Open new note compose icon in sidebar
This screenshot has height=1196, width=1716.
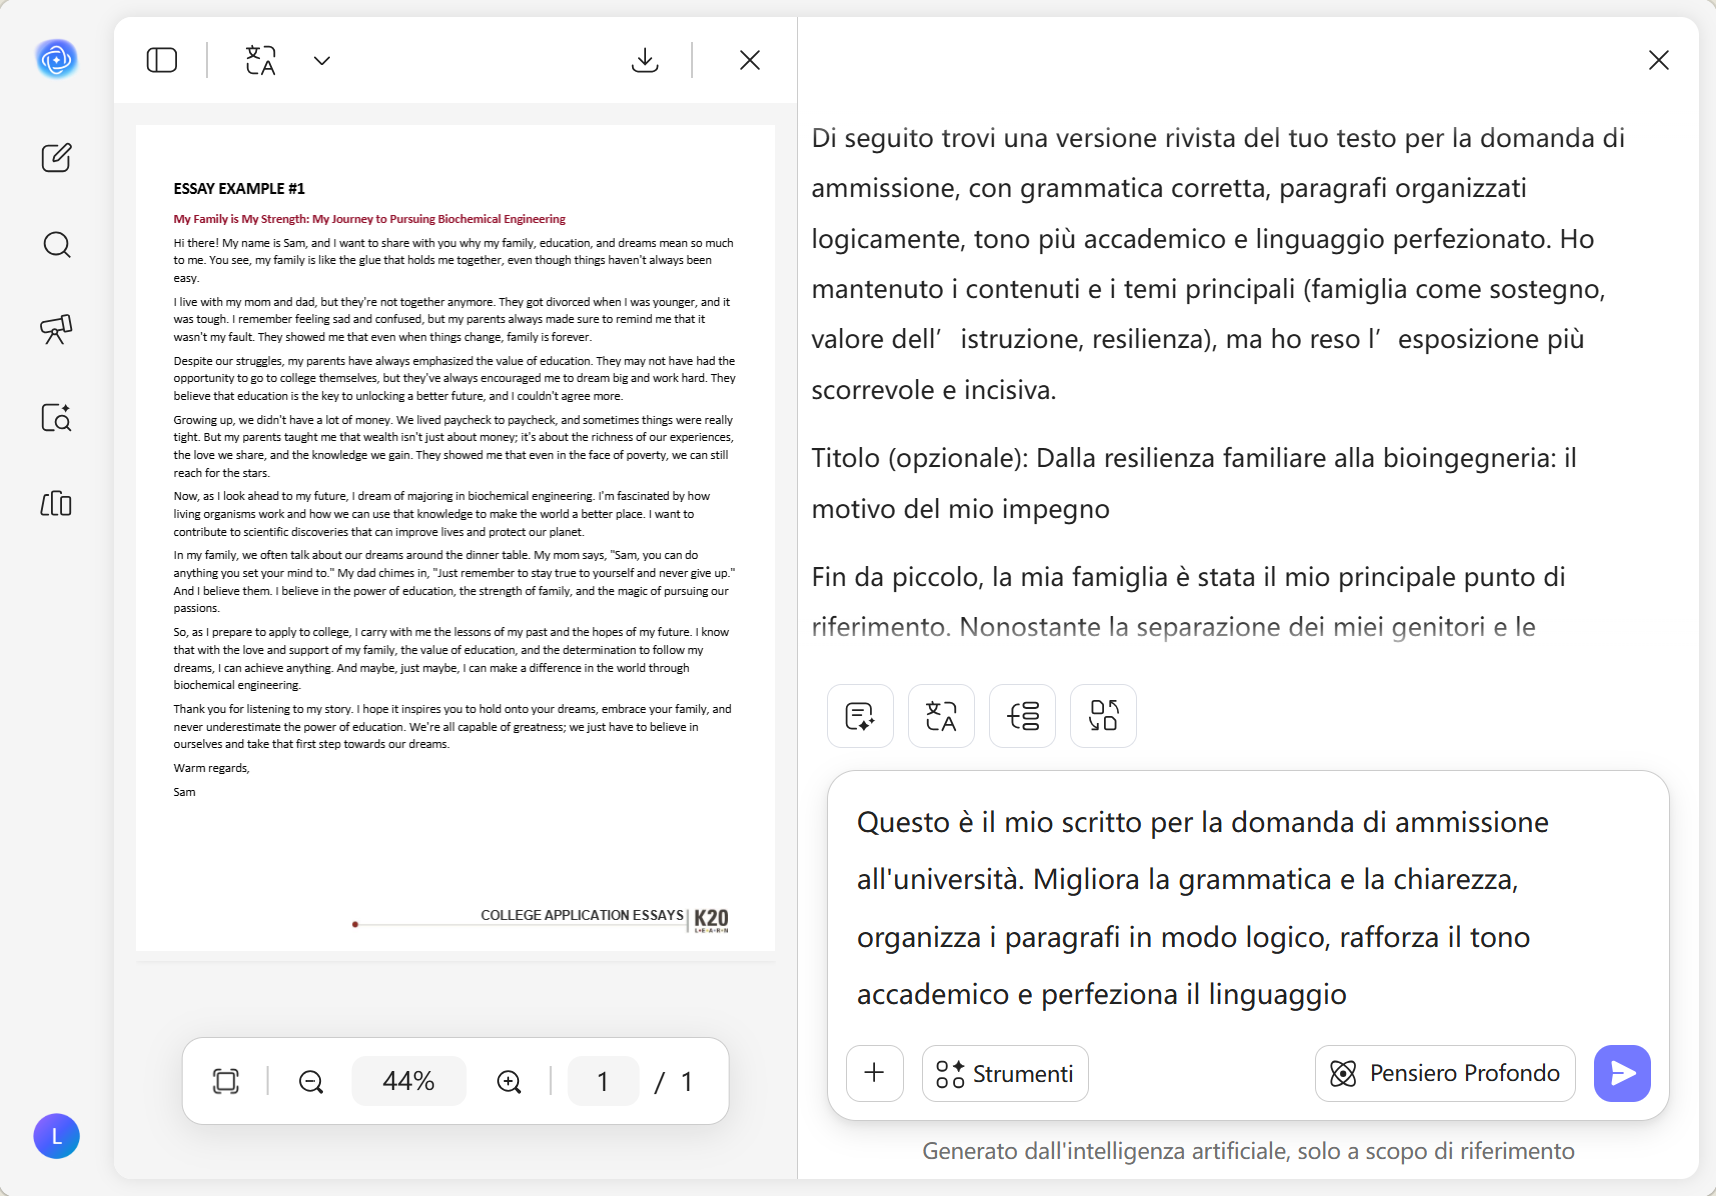57,157
